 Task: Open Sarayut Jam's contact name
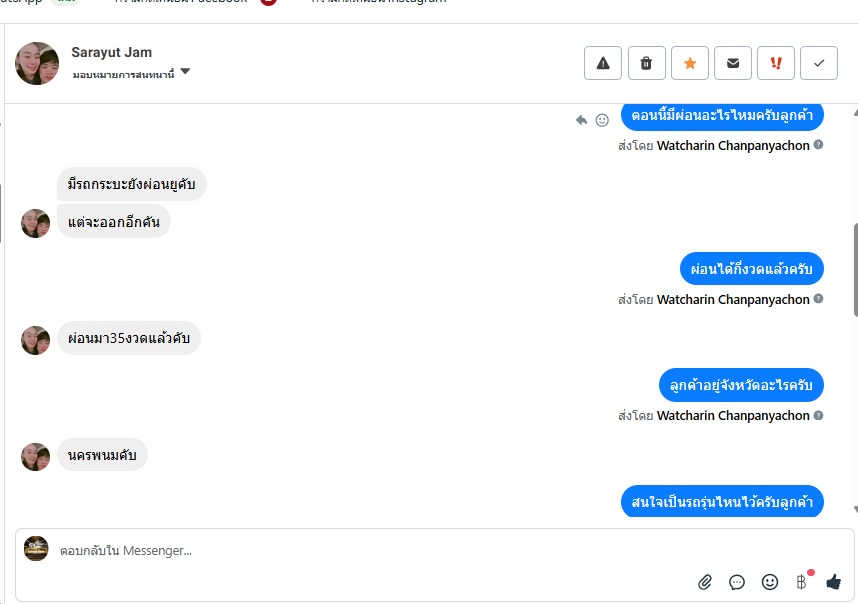click(x=112, y=53)
